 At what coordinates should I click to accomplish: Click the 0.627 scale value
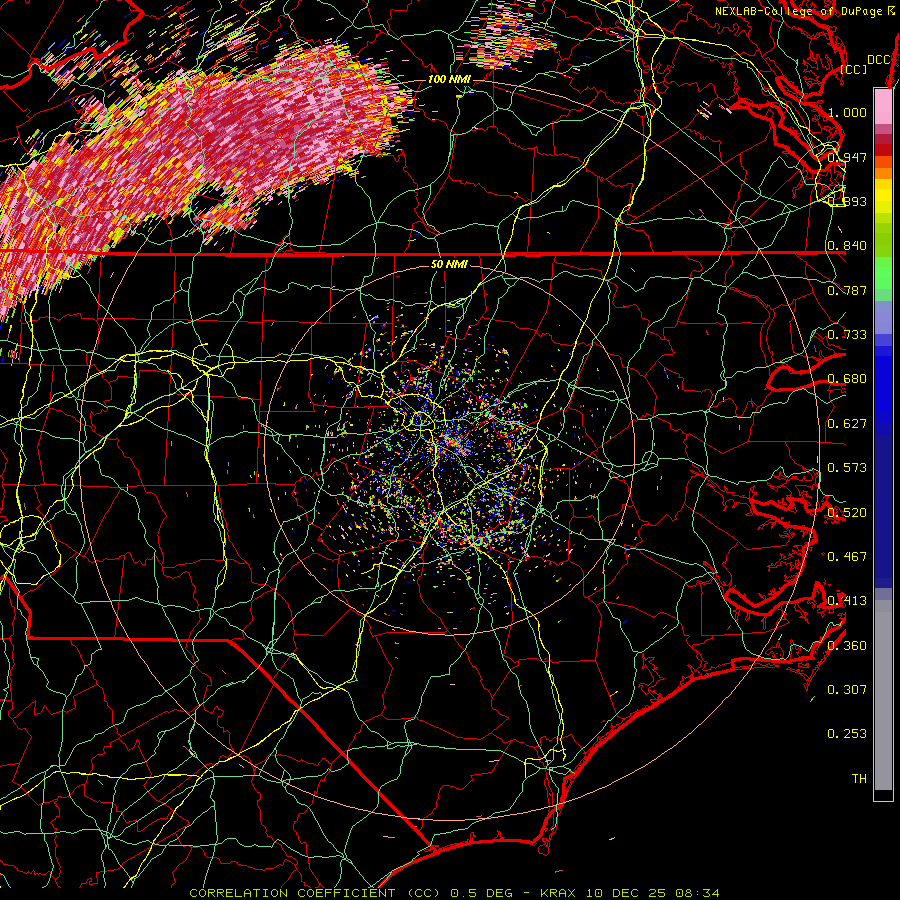click(847, 424)
